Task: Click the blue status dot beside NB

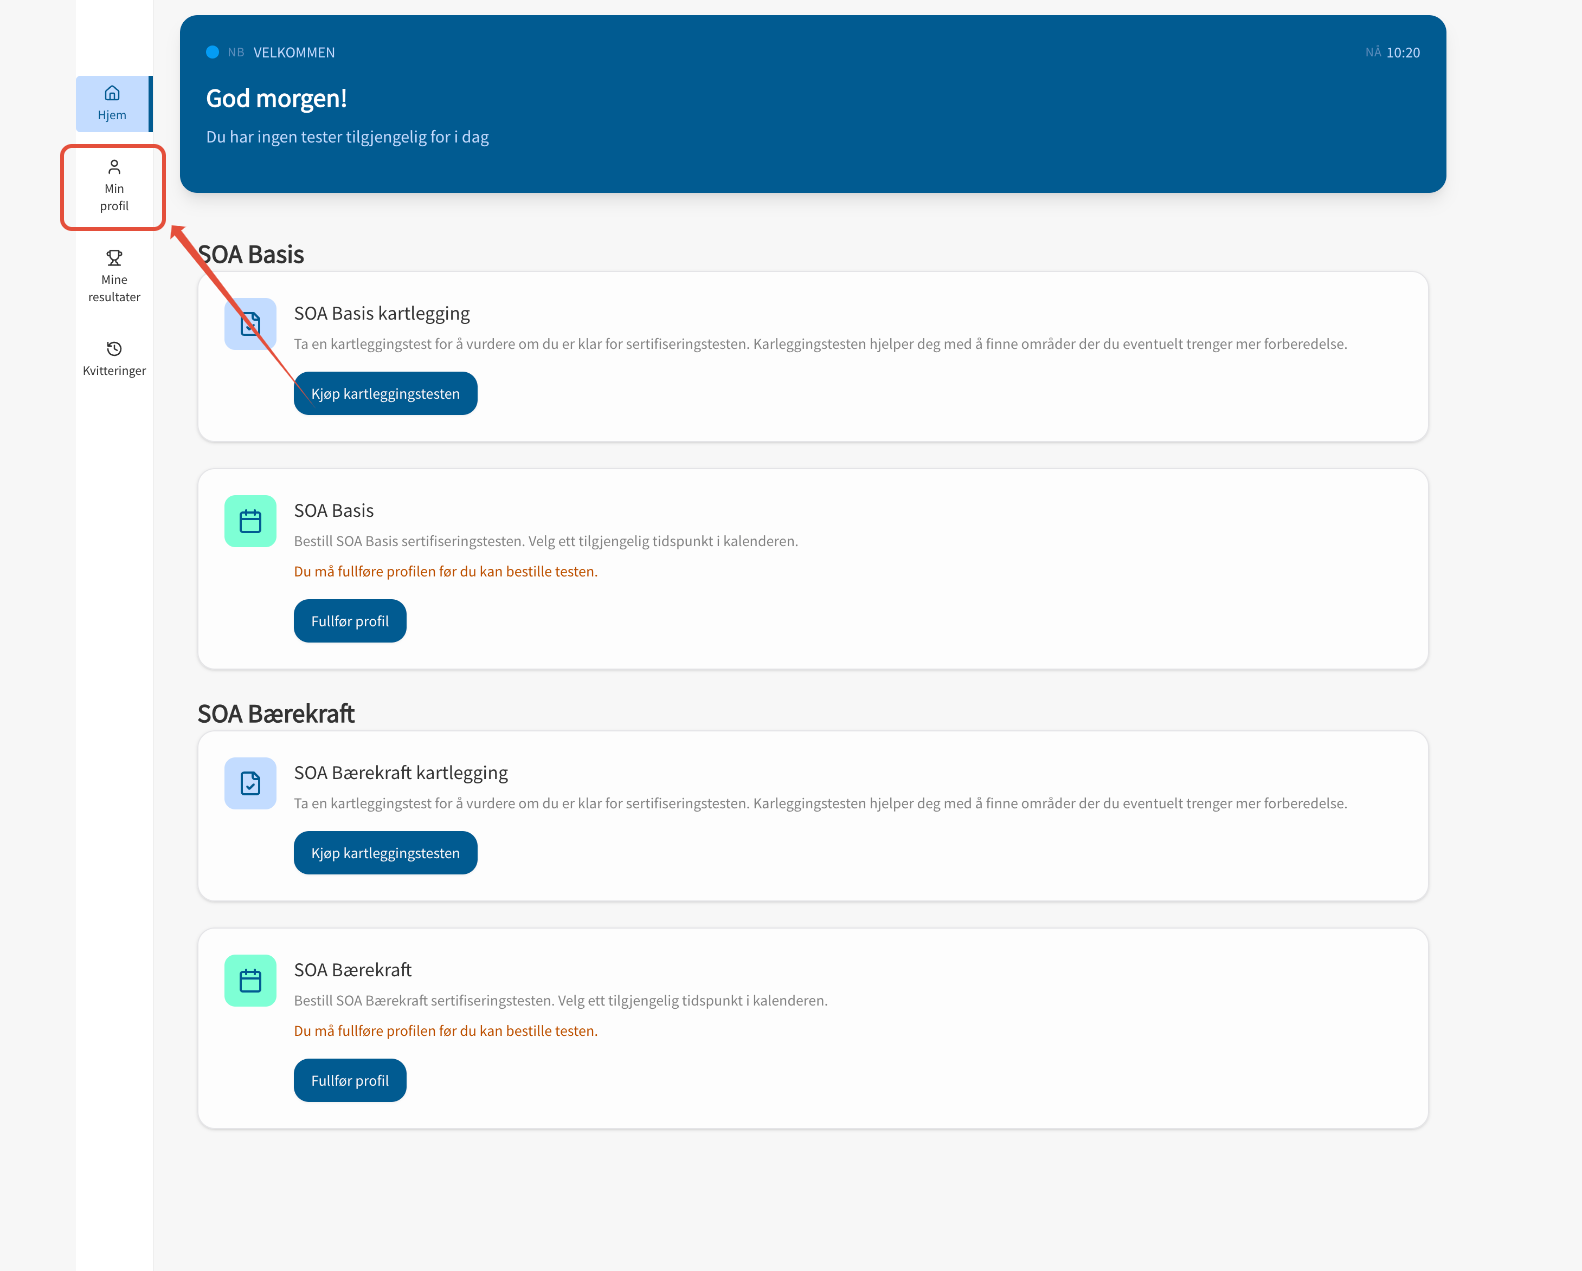Action: [212, 52]
